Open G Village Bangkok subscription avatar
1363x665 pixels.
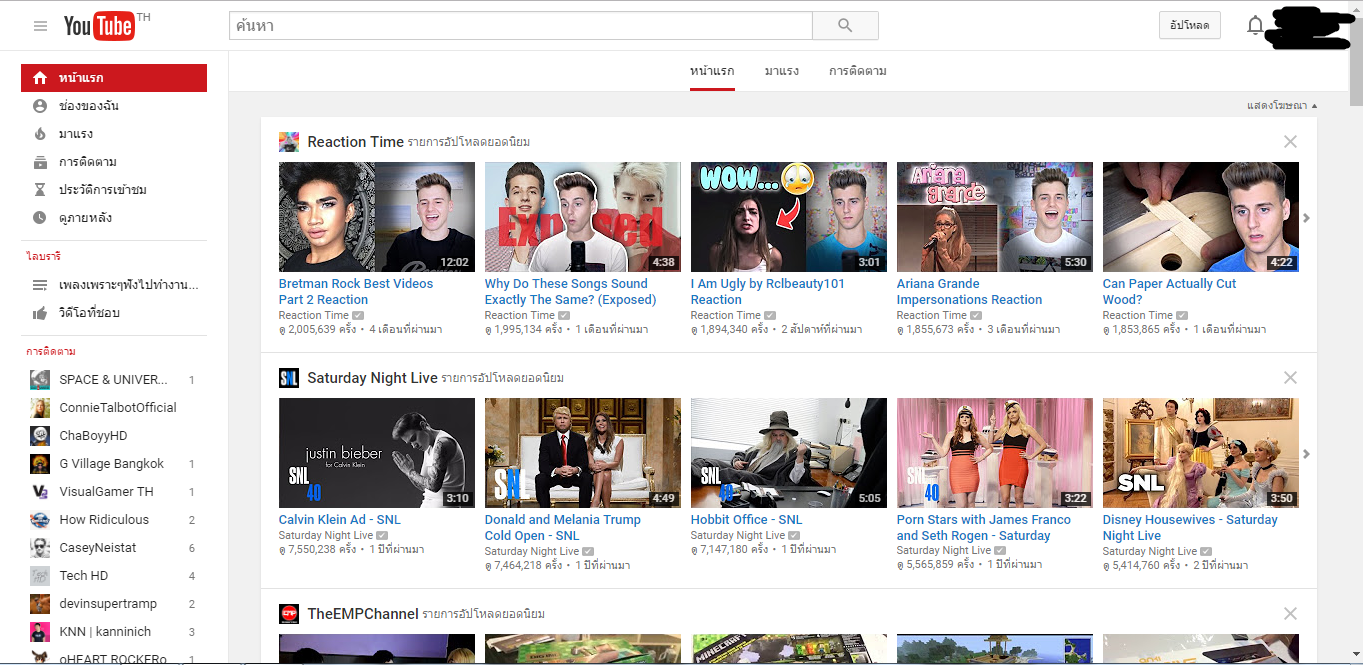point(40,464)
